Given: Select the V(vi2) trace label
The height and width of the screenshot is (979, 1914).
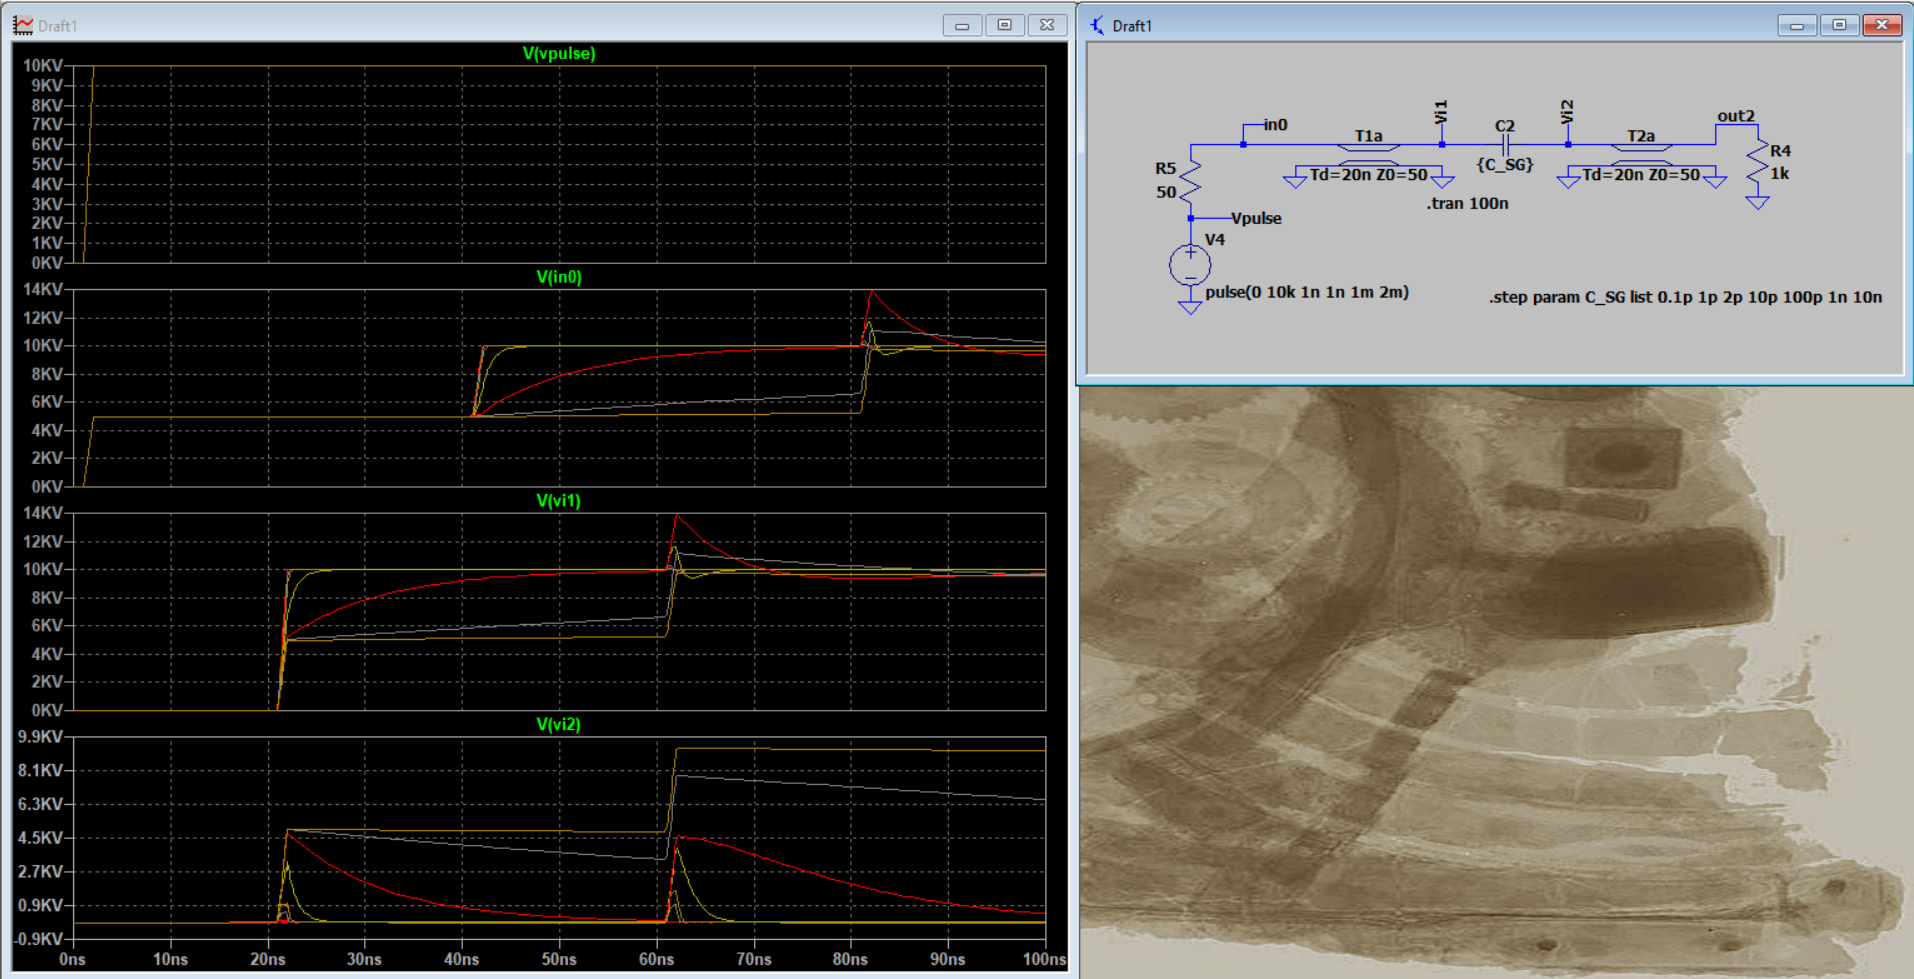Looking at the screenshot, I should tap(558, 724).
